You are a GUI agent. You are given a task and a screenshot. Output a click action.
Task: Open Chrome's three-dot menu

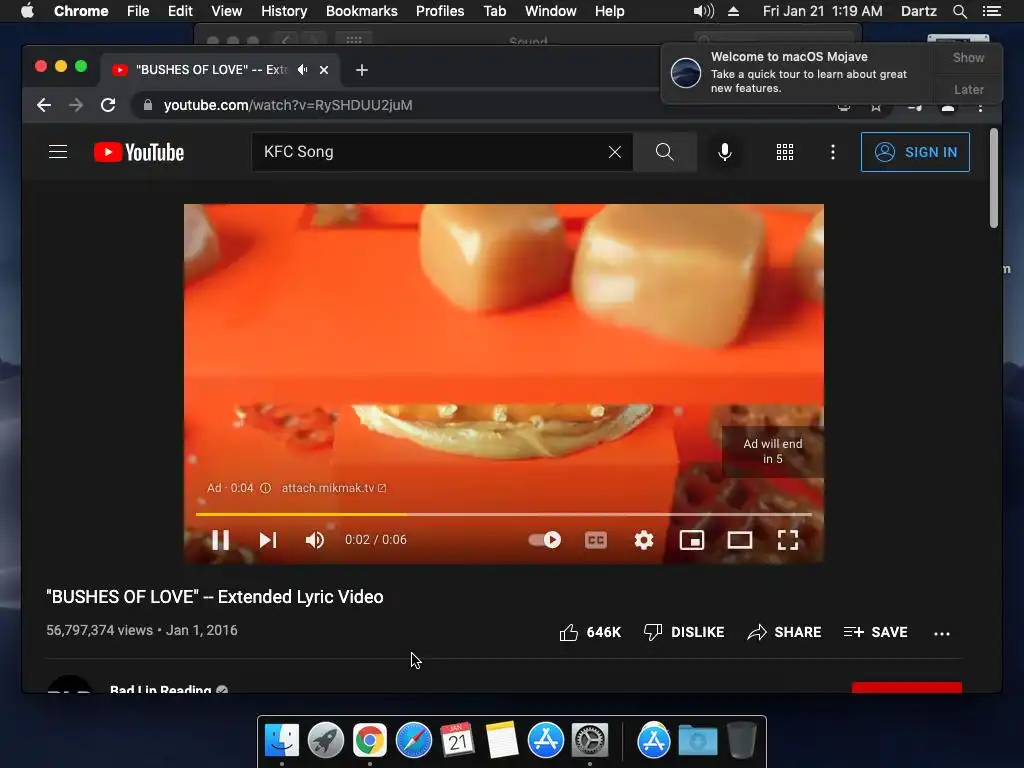pyautogui.click(x=980, y=108)
